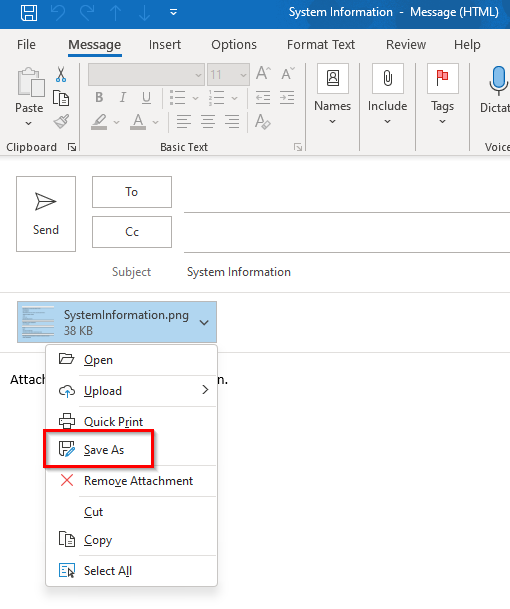
Task: Align text right
Action: pos(232,122)
